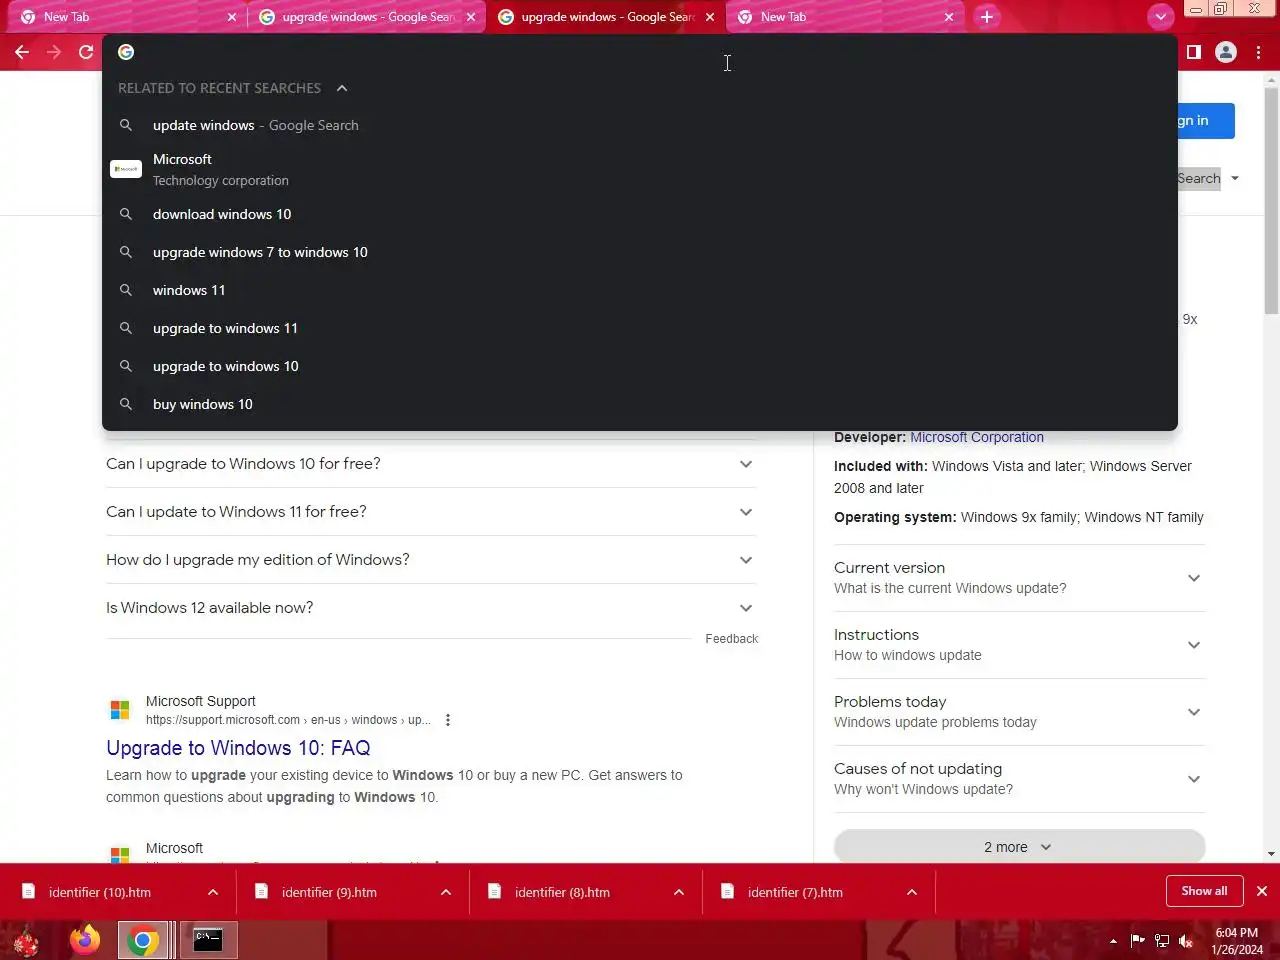Expand the Current version section
1280x960 pixels.
1019,578
